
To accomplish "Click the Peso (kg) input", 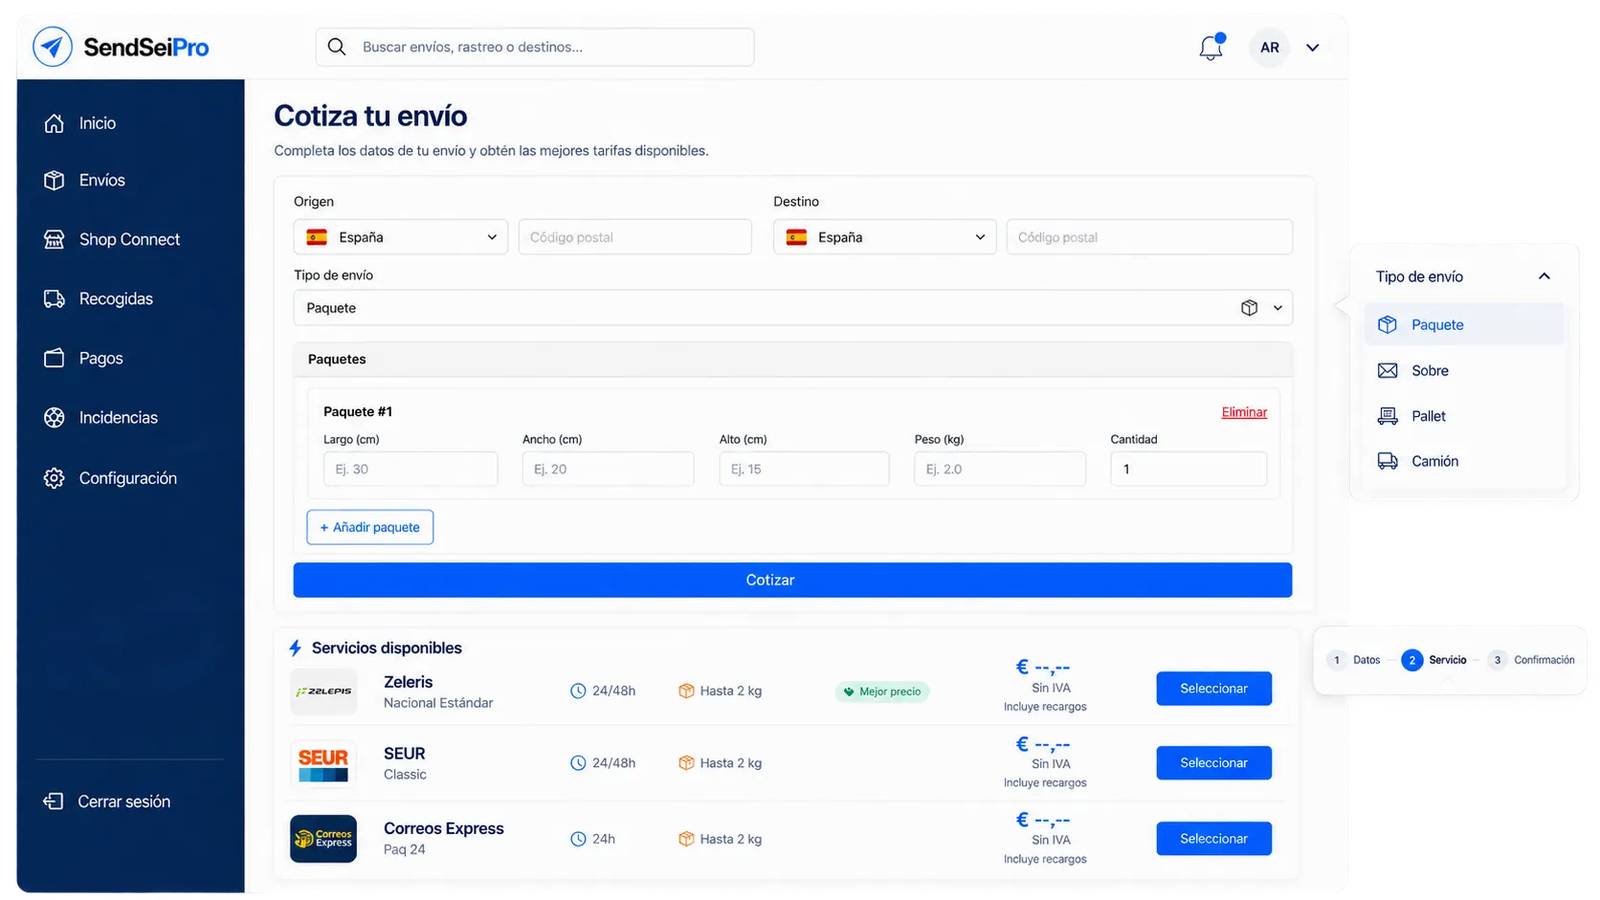I will pyautogui.click(x=1000, y=469).
